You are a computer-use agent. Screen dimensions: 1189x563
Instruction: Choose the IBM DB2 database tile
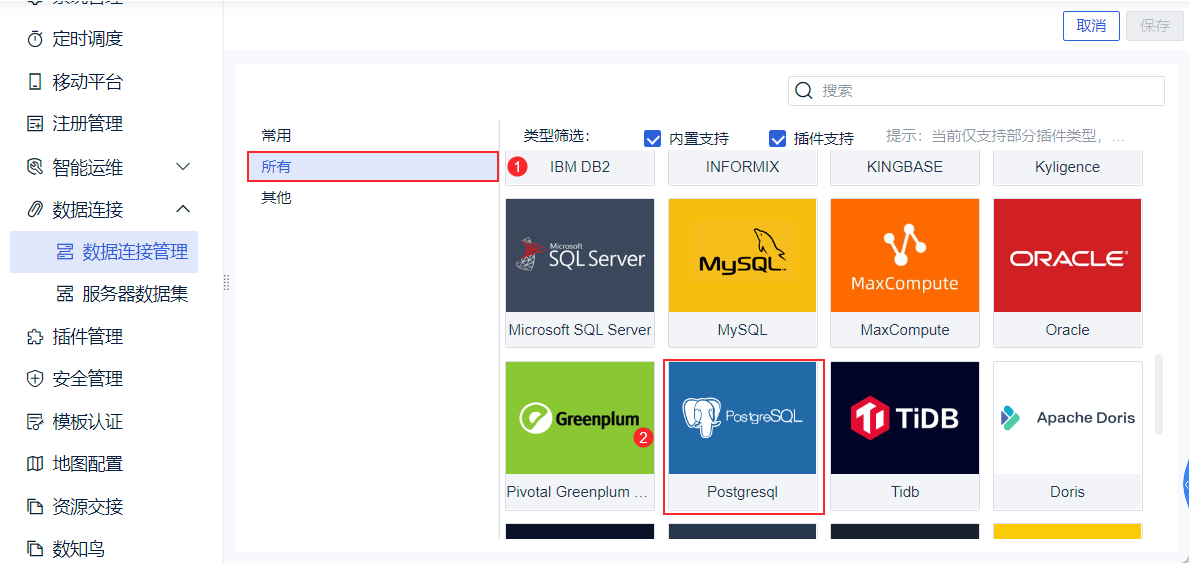pos(580,168)
